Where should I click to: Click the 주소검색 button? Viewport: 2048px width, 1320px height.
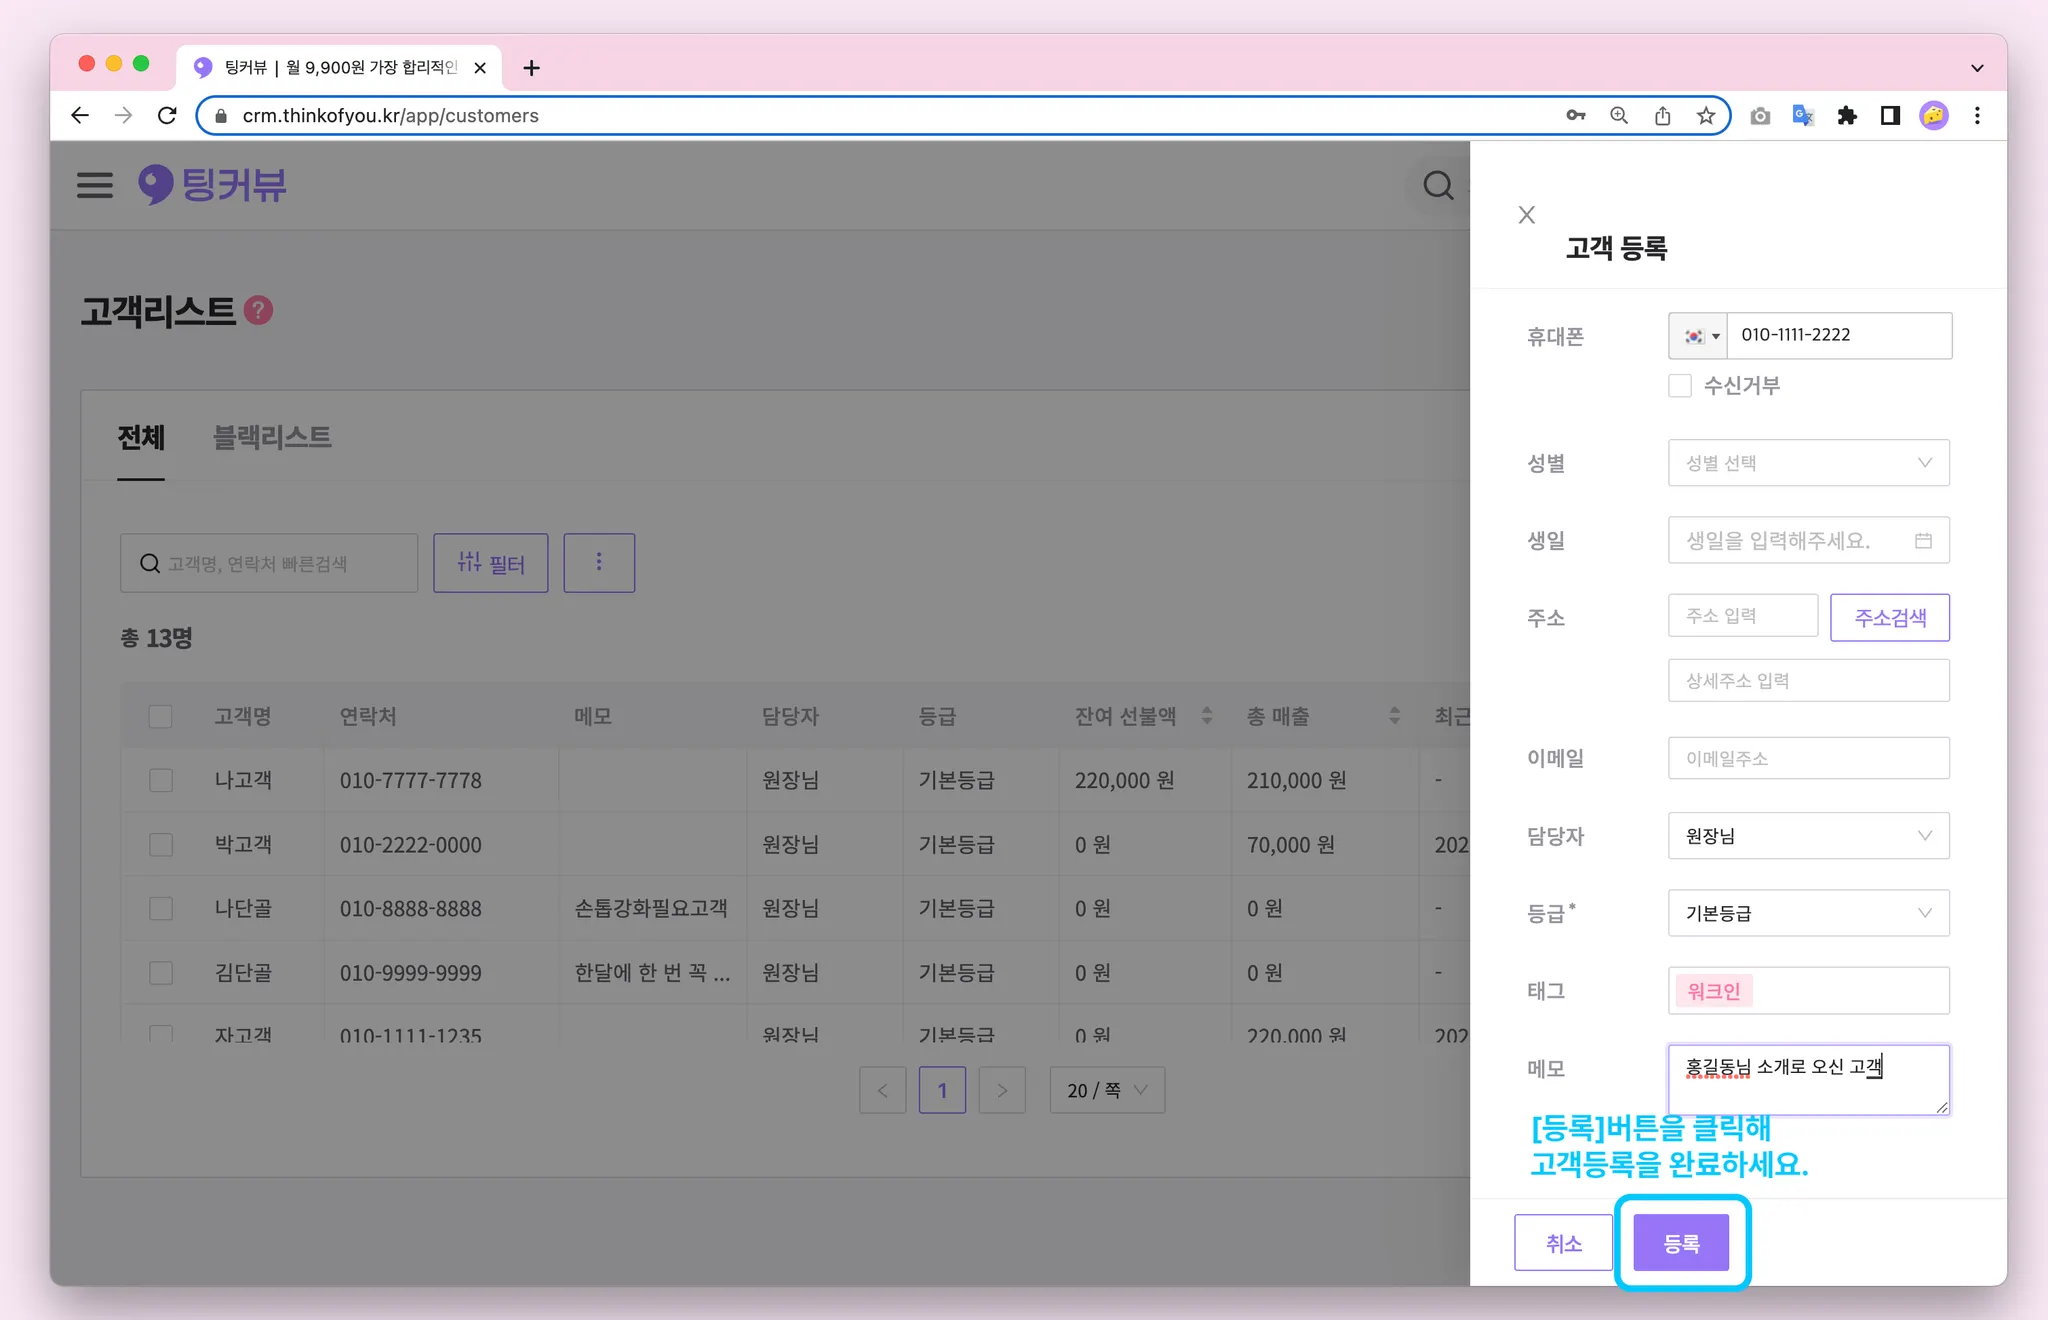1889,617
